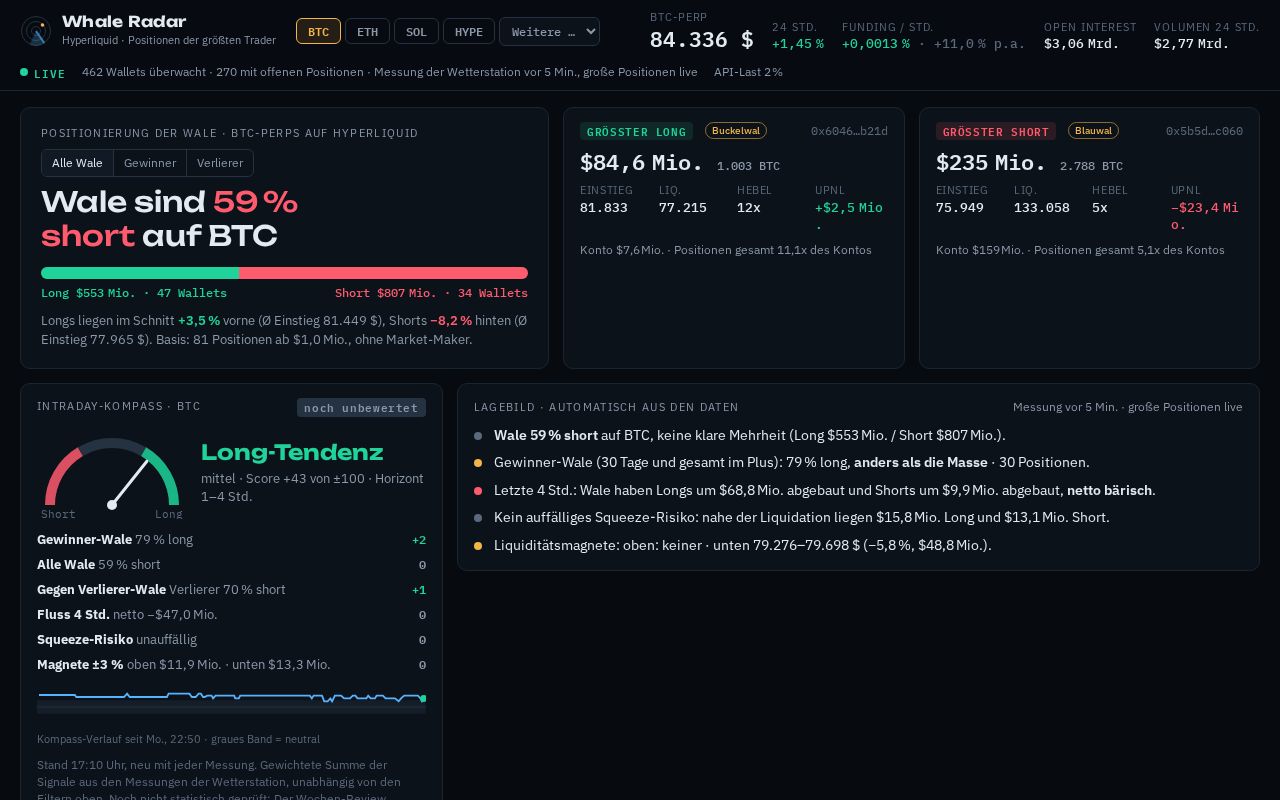Viewport: 1280px width, 800px height.
Task: Click wallet address 0x6046…b21d
Action: coord(849,131)
